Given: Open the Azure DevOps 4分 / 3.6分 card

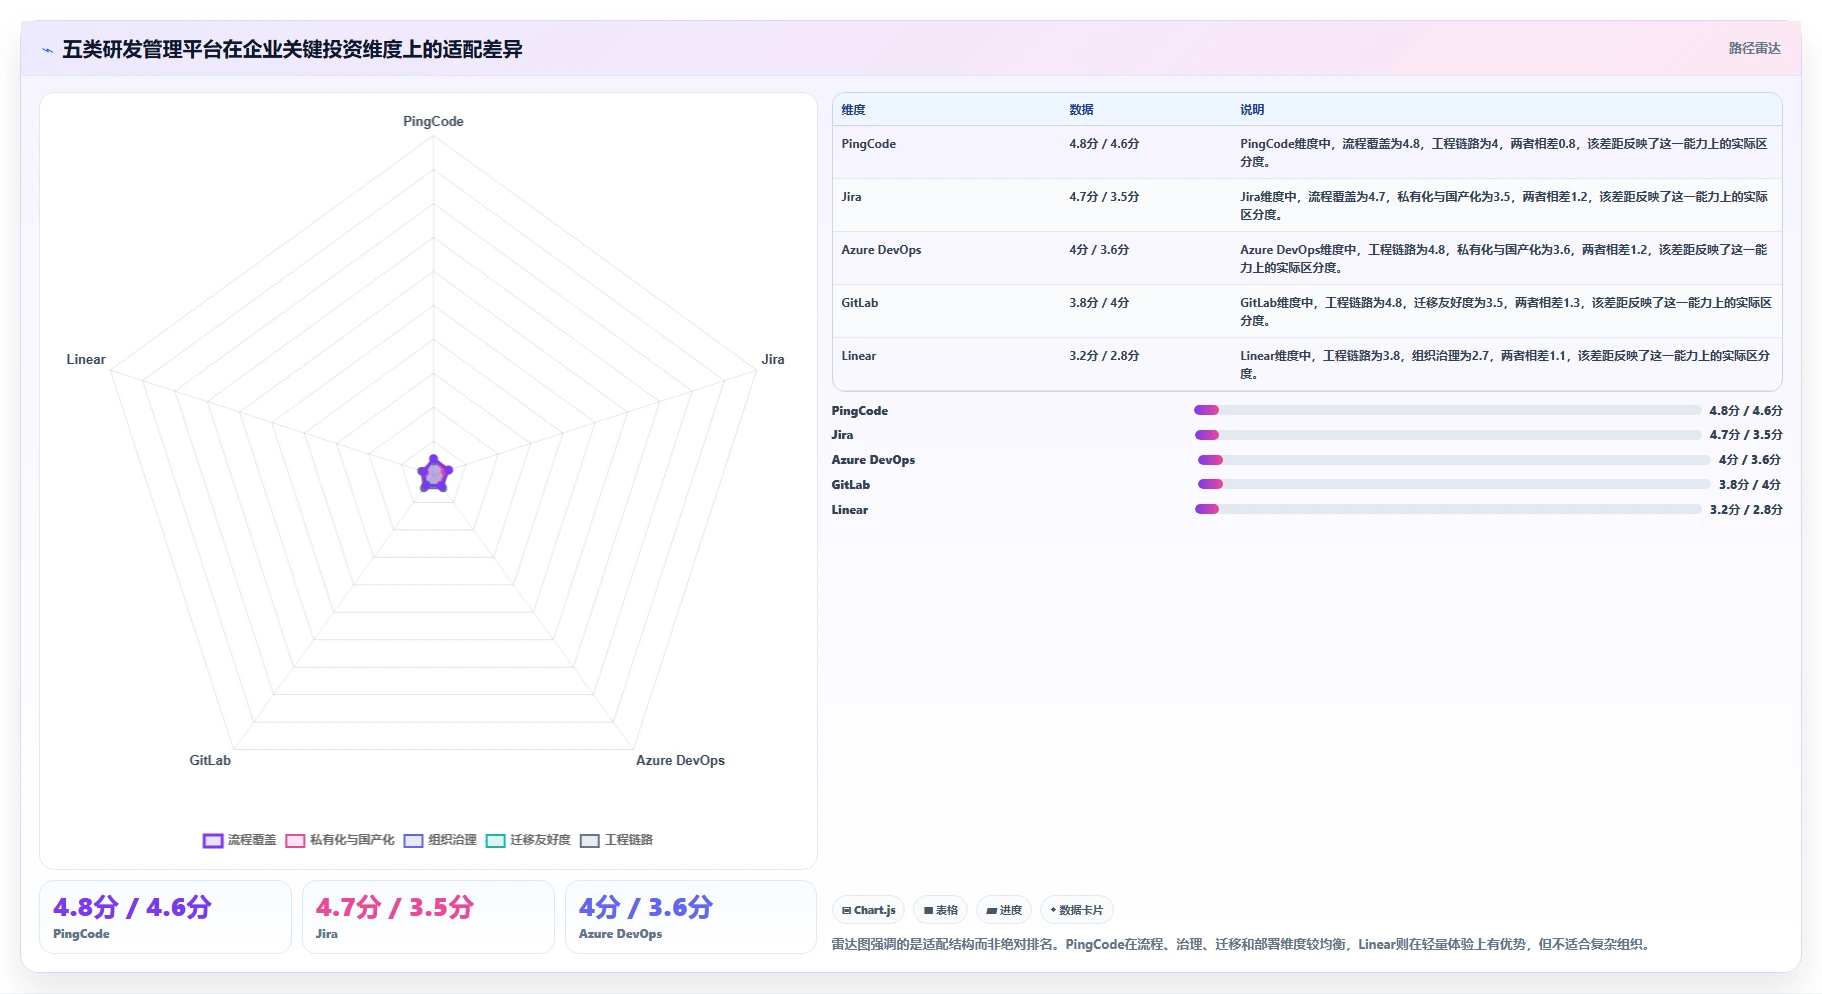Looking at the screenshot, I should click(691, 917).
